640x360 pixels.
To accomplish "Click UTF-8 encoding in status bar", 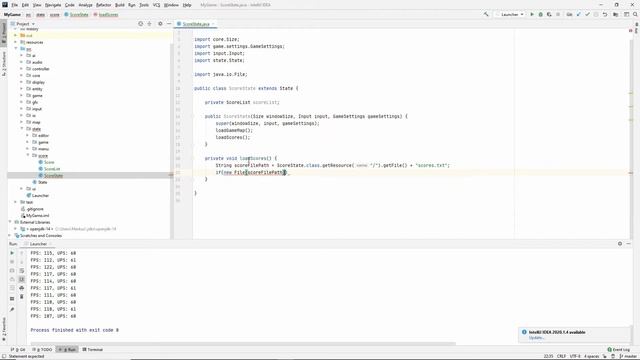I will point(575,356).
